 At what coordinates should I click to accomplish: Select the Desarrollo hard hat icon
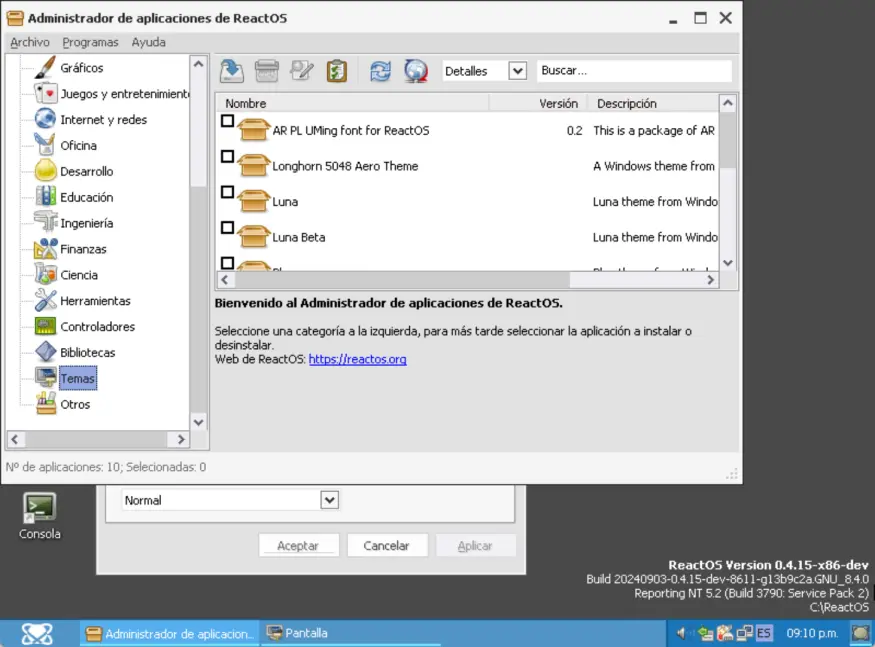45,171
